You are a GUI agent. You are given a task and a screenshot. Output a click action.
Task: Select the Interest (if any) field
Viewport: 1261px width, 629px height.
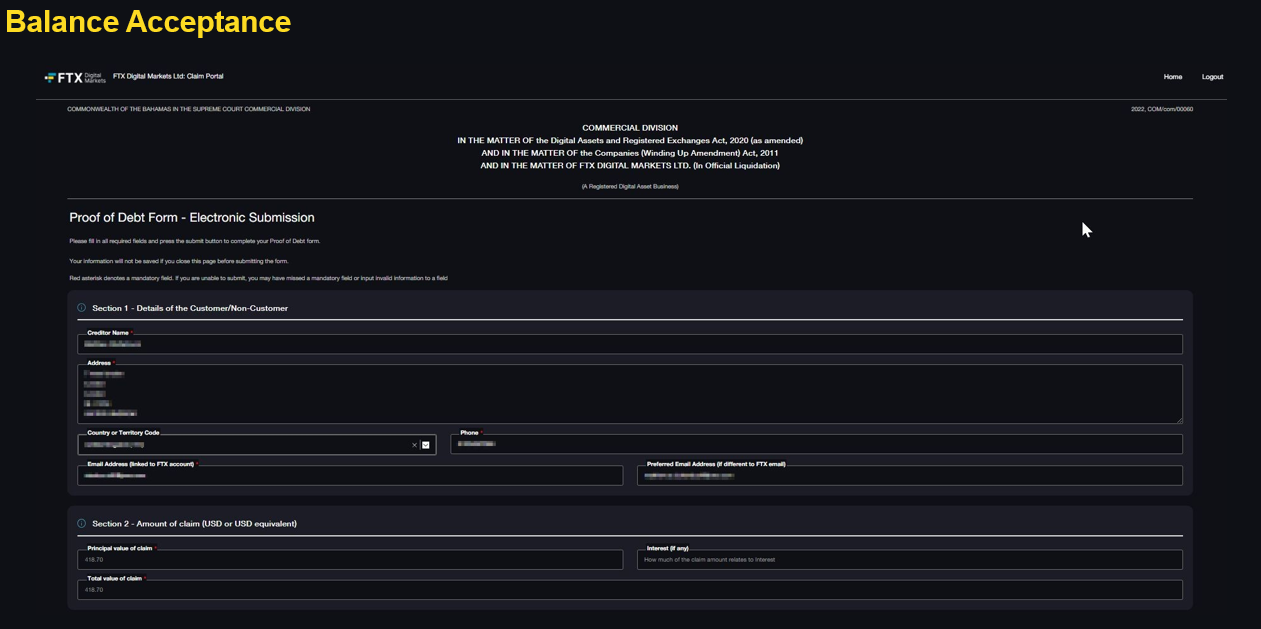pyautogui.click(x=908, y=560)
